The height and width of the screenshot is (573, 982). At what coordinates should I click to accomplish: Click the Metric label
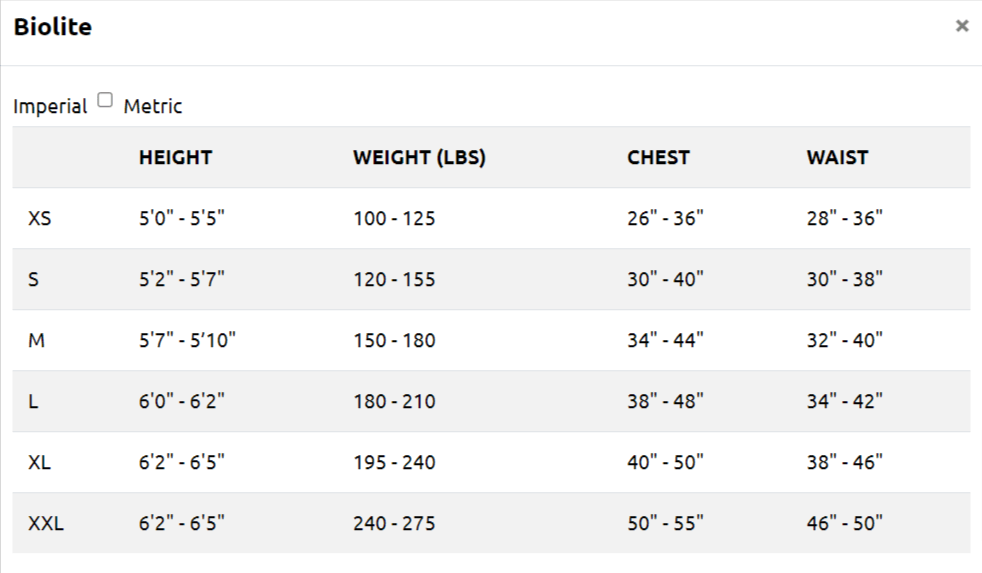(153, 106)
